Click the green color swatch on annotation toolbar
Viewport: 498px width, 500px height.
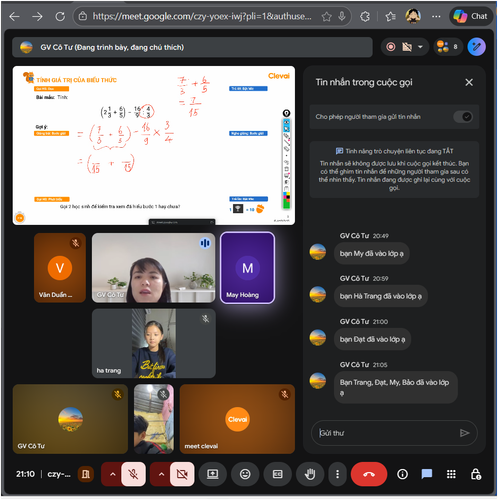click(x=286, y=205)
